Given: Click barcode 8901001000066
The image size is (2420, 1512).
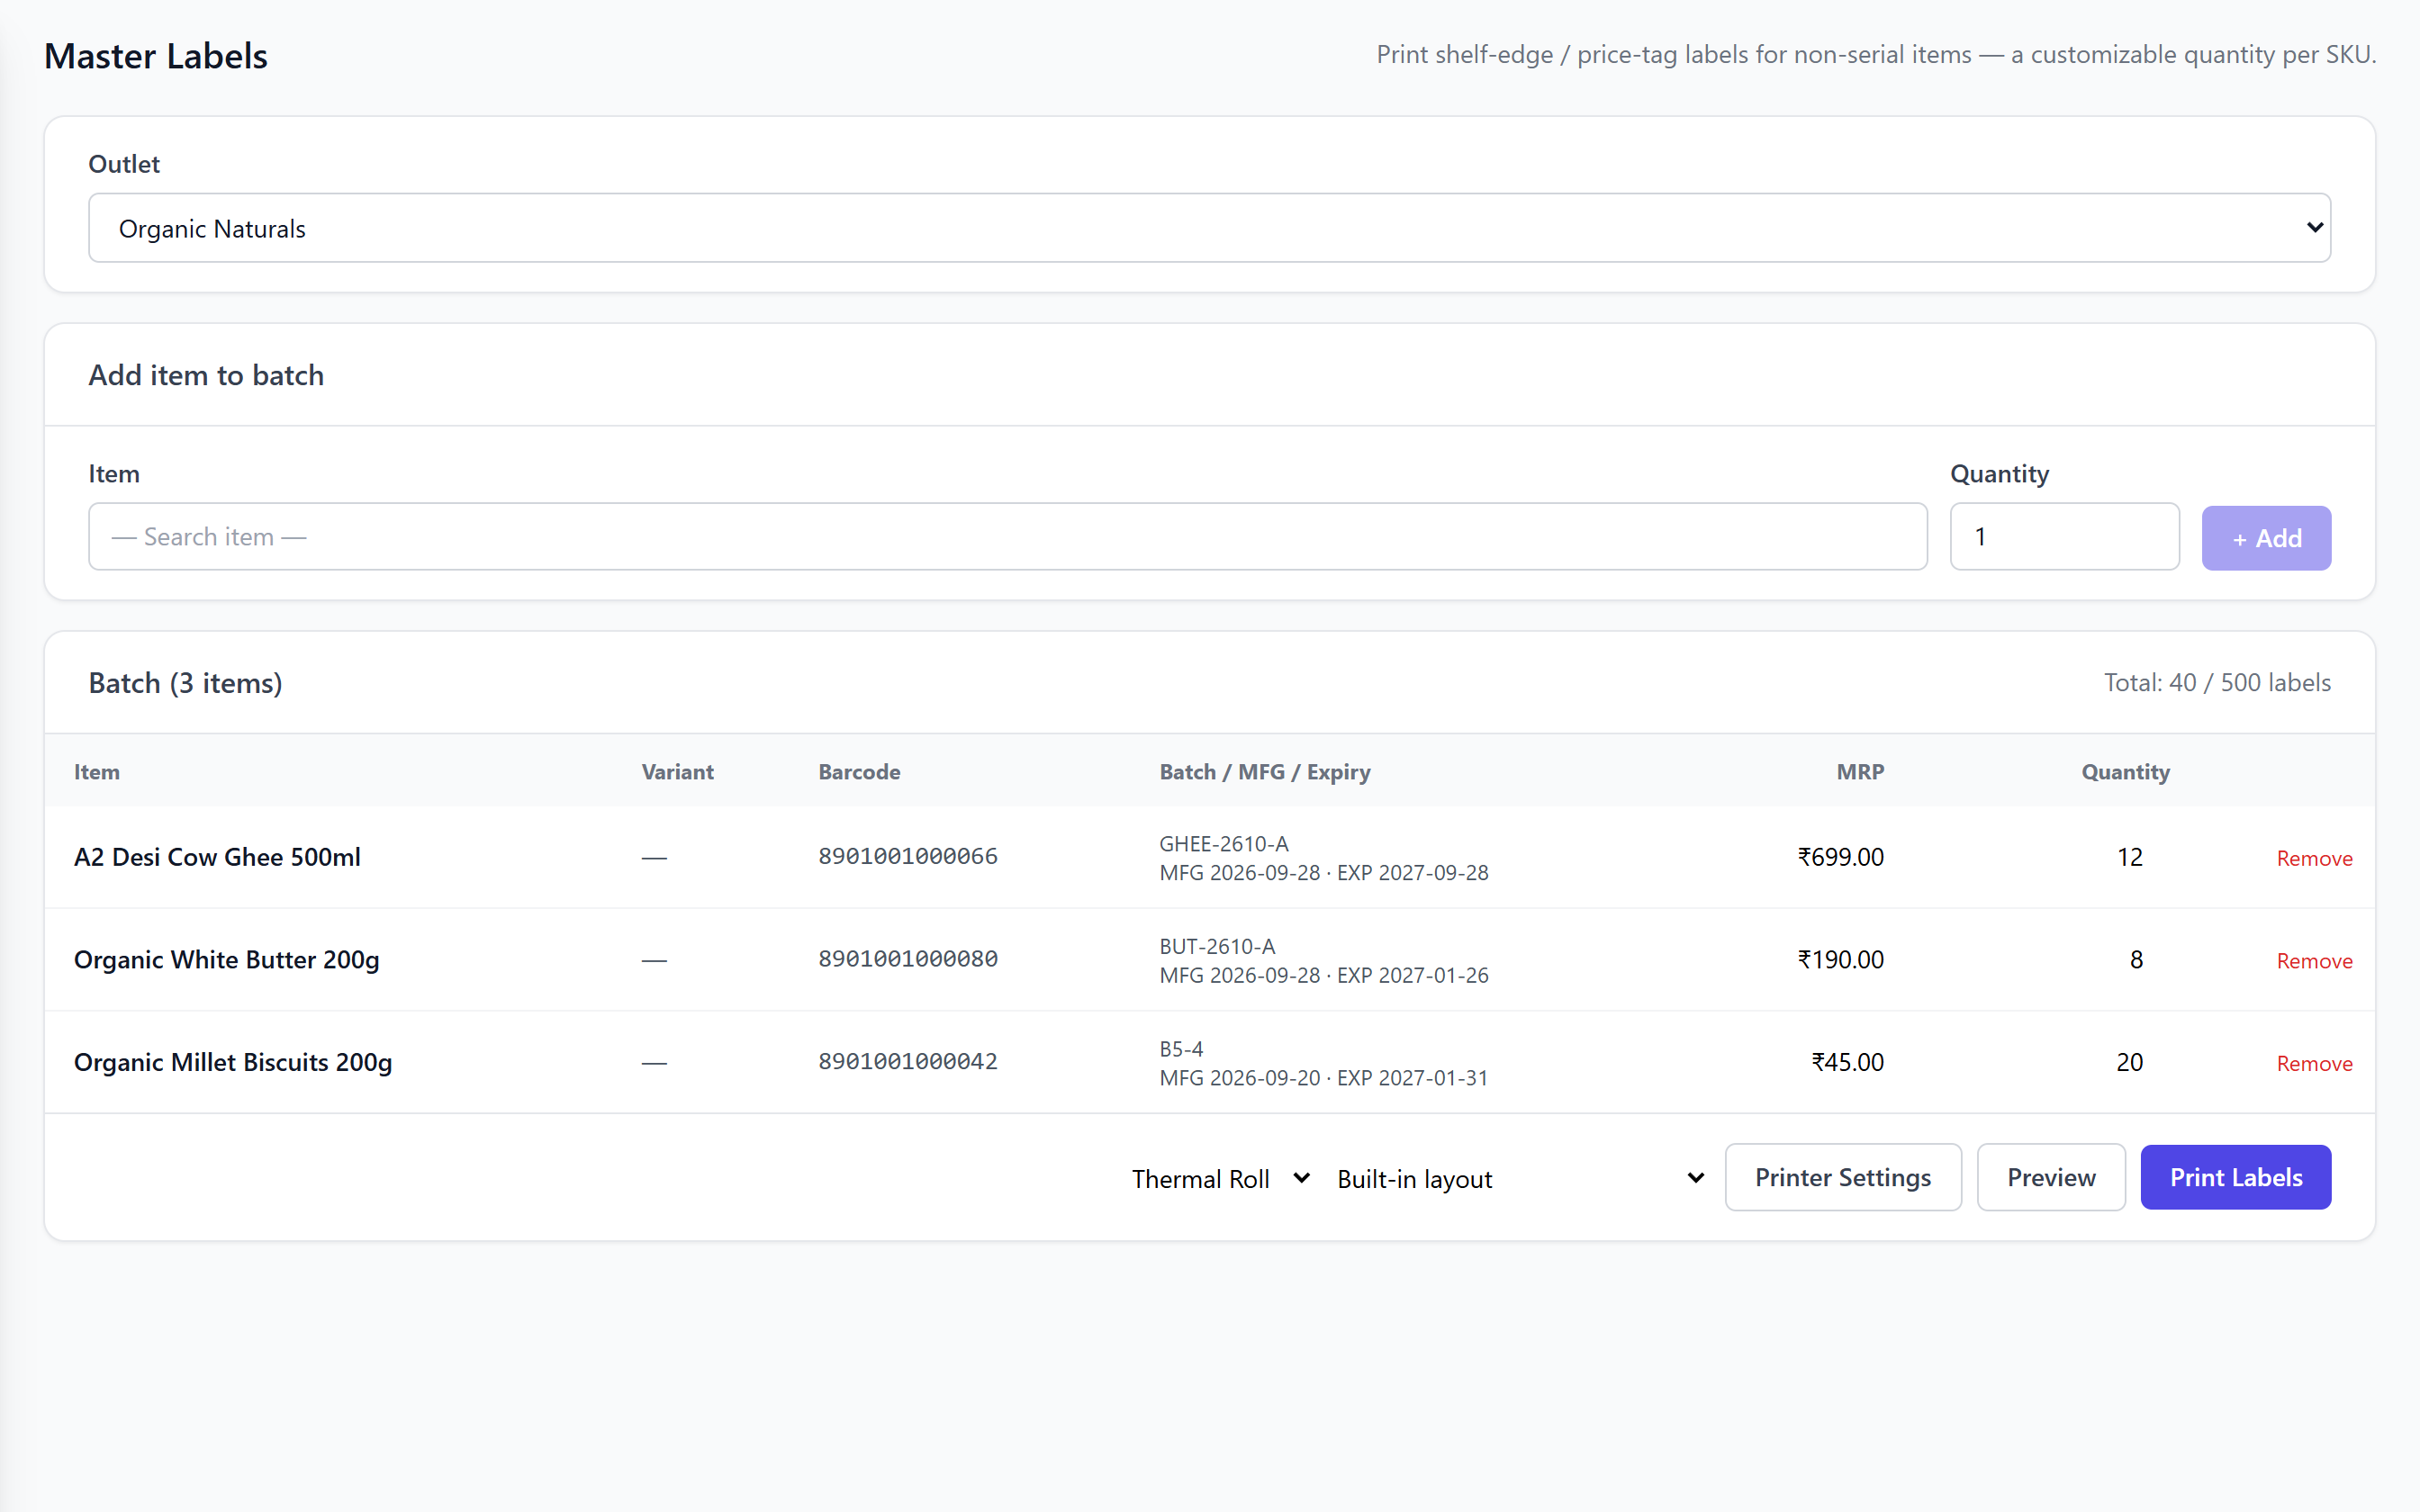Looking at the screenshot, I should [x=908, y=856].
